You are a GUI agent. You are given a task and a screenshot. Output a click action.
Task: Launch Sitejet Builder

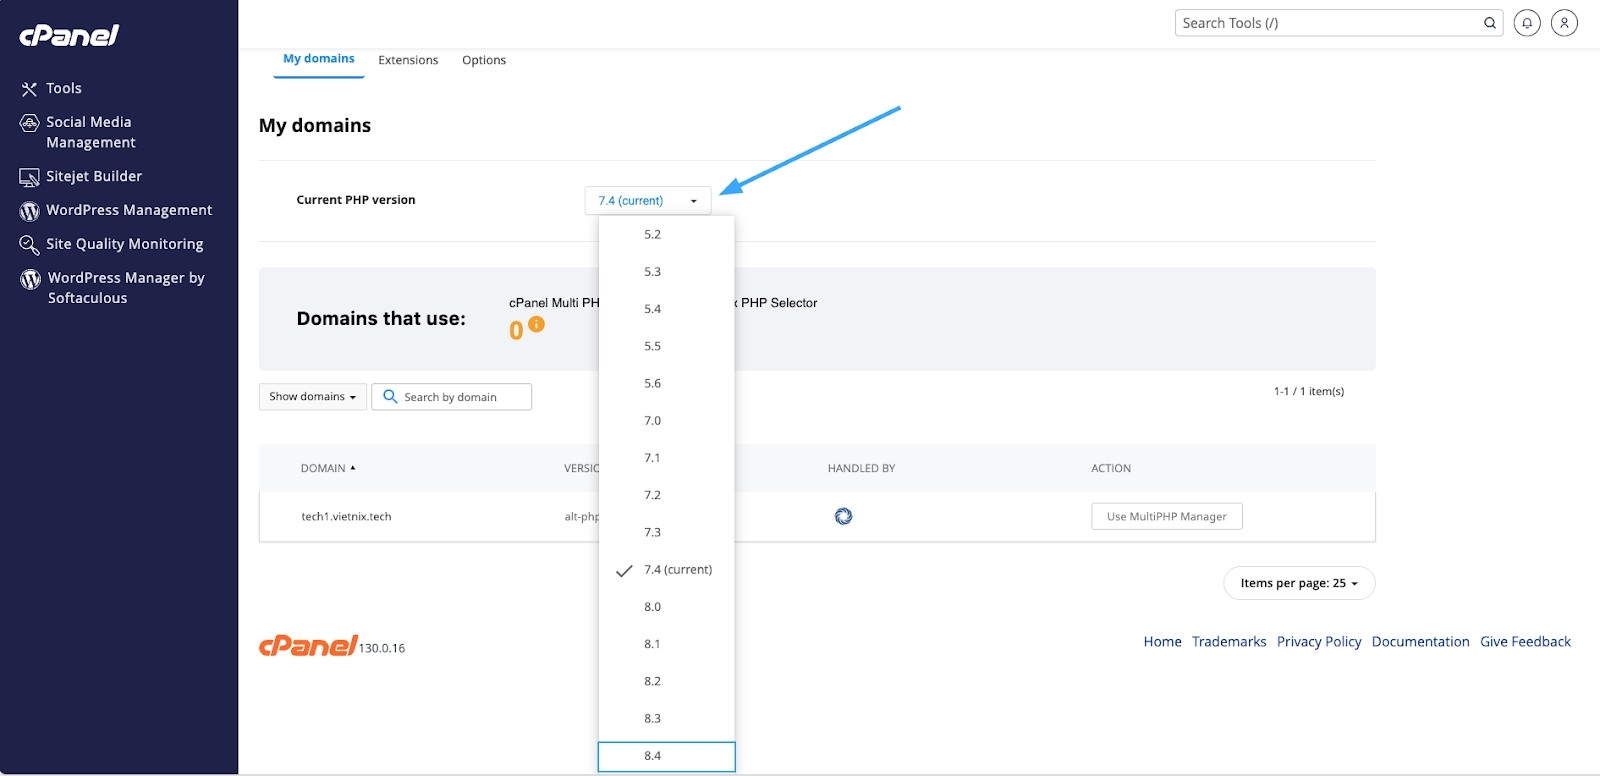(93, 176)
